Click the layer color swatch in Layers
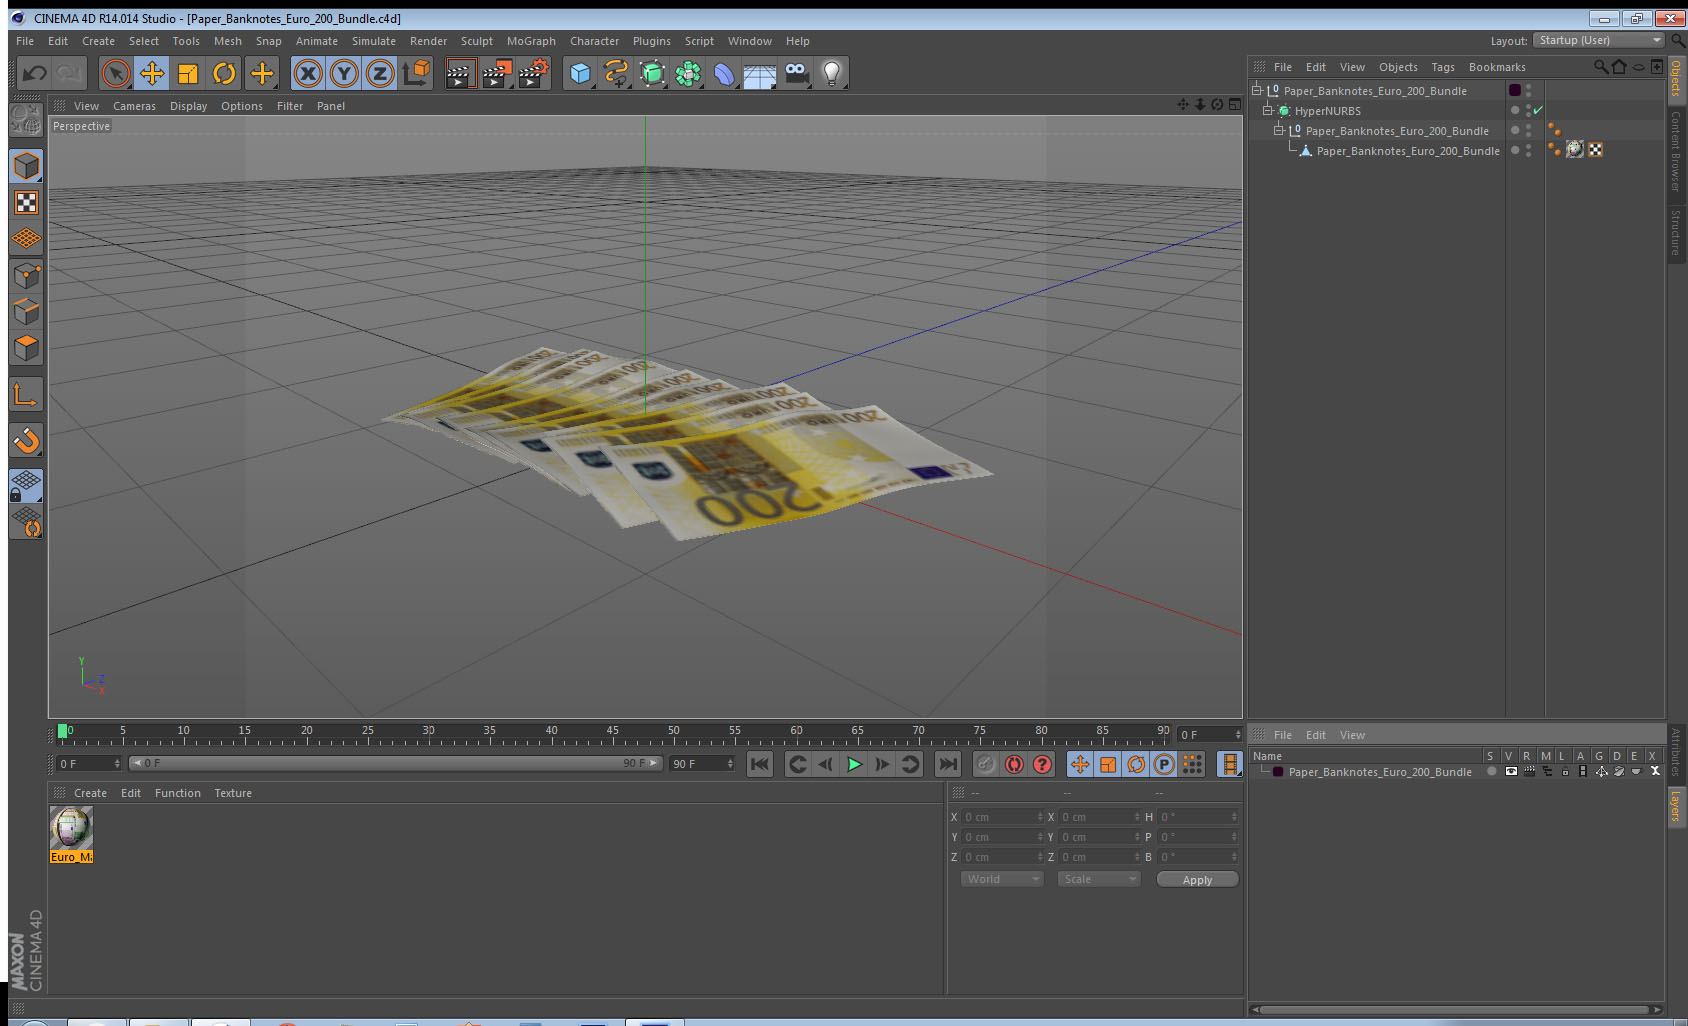Image resolution: width=1688 pixels, height=1026 pixels. [1278, 772]
